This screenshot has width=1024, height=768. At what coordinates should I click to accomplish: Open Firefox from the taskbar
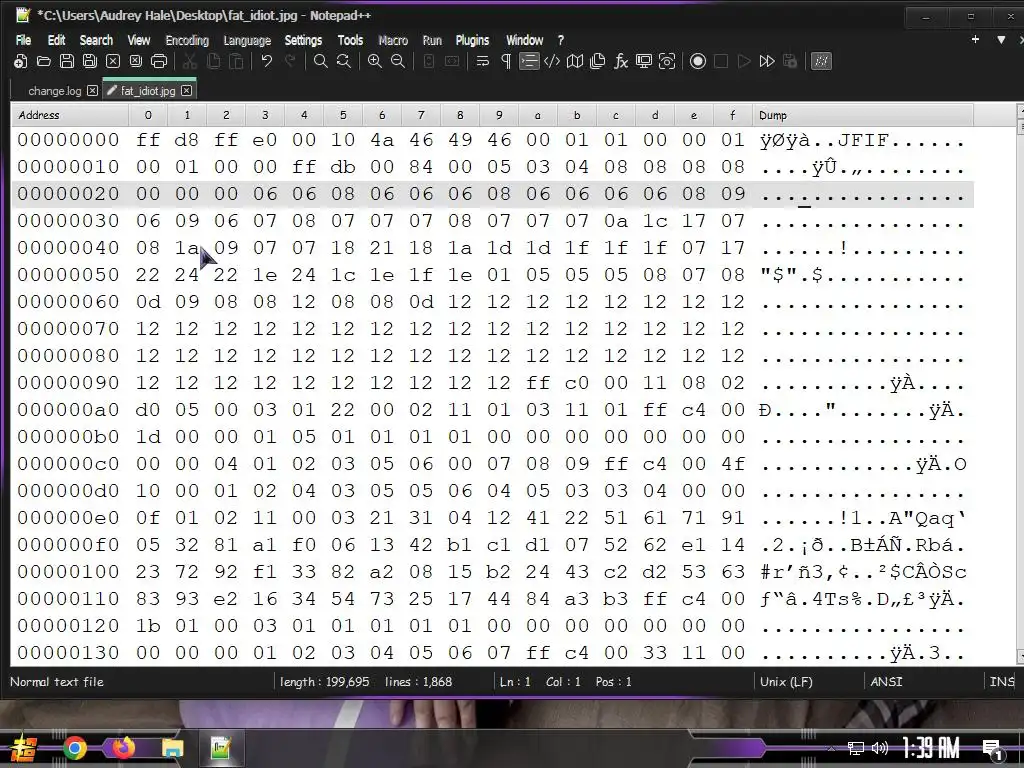pos(123,748)
